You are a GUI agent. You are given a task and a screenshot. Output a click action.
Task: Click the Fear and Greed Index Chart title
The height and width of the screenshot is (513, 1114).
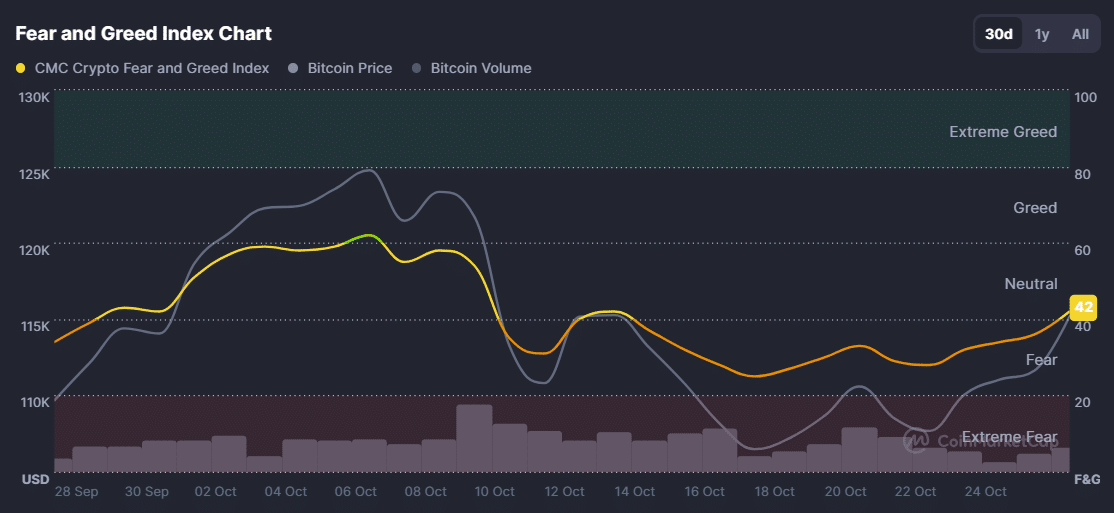click(x=143, y=33)
